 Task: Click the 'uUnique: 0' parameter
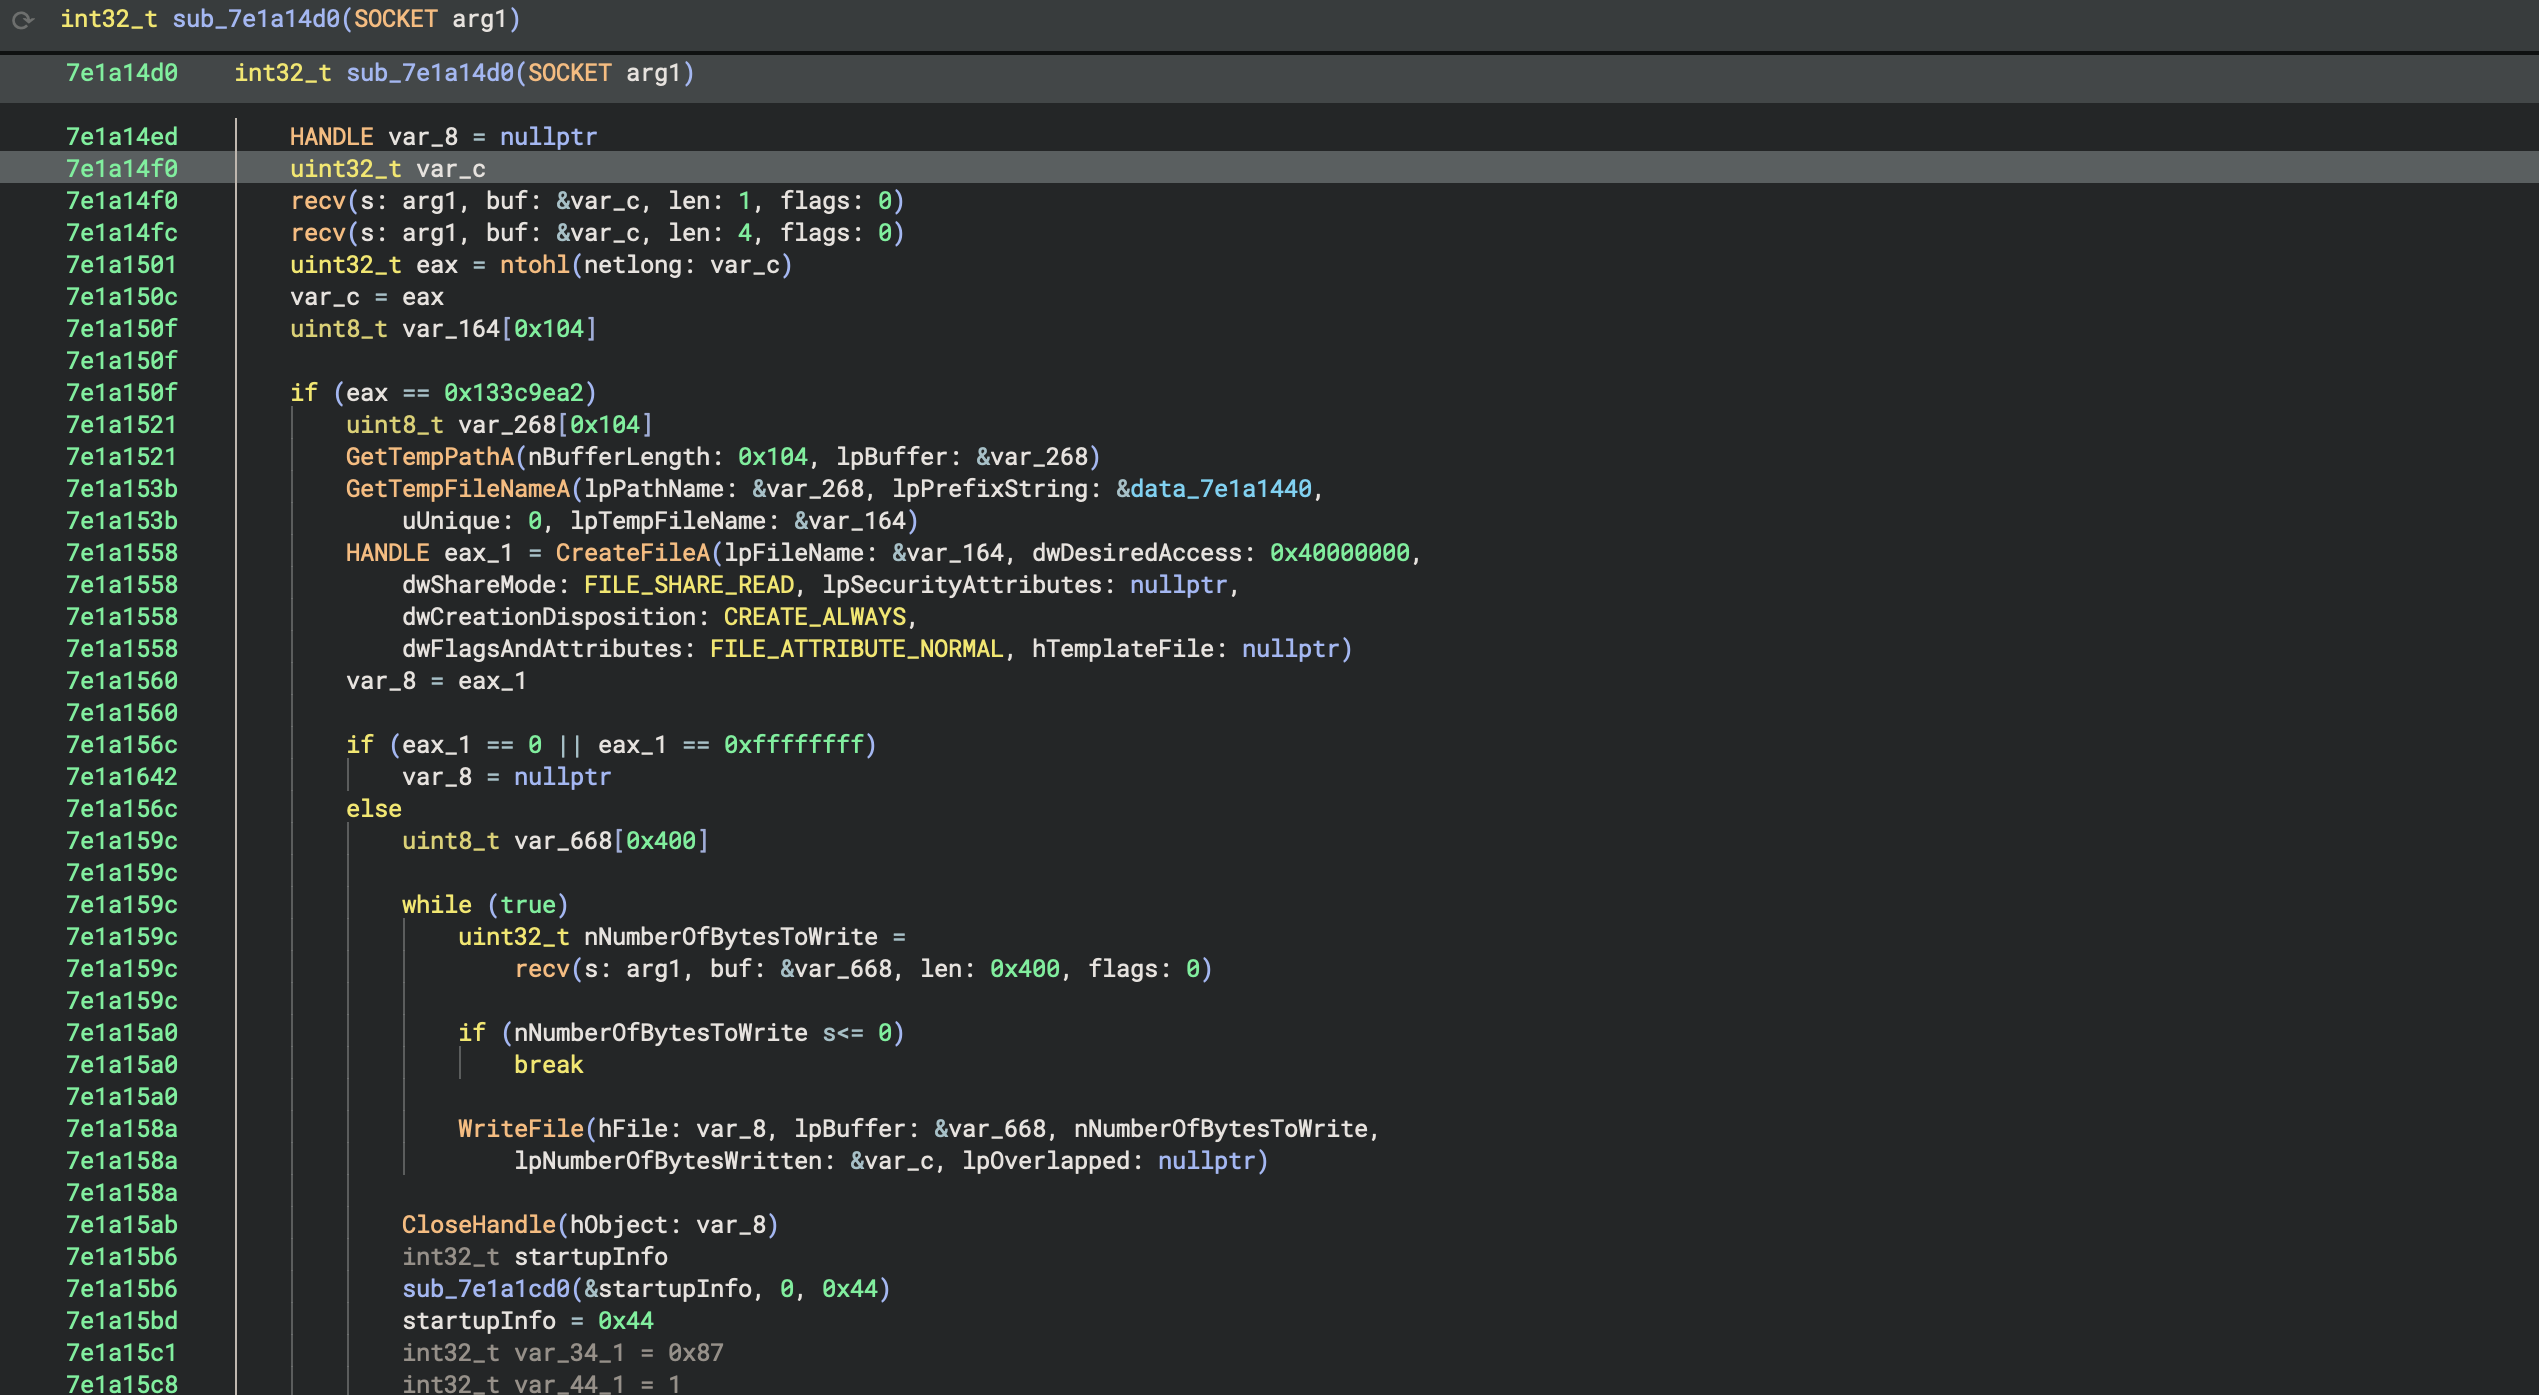click(472, 521)
